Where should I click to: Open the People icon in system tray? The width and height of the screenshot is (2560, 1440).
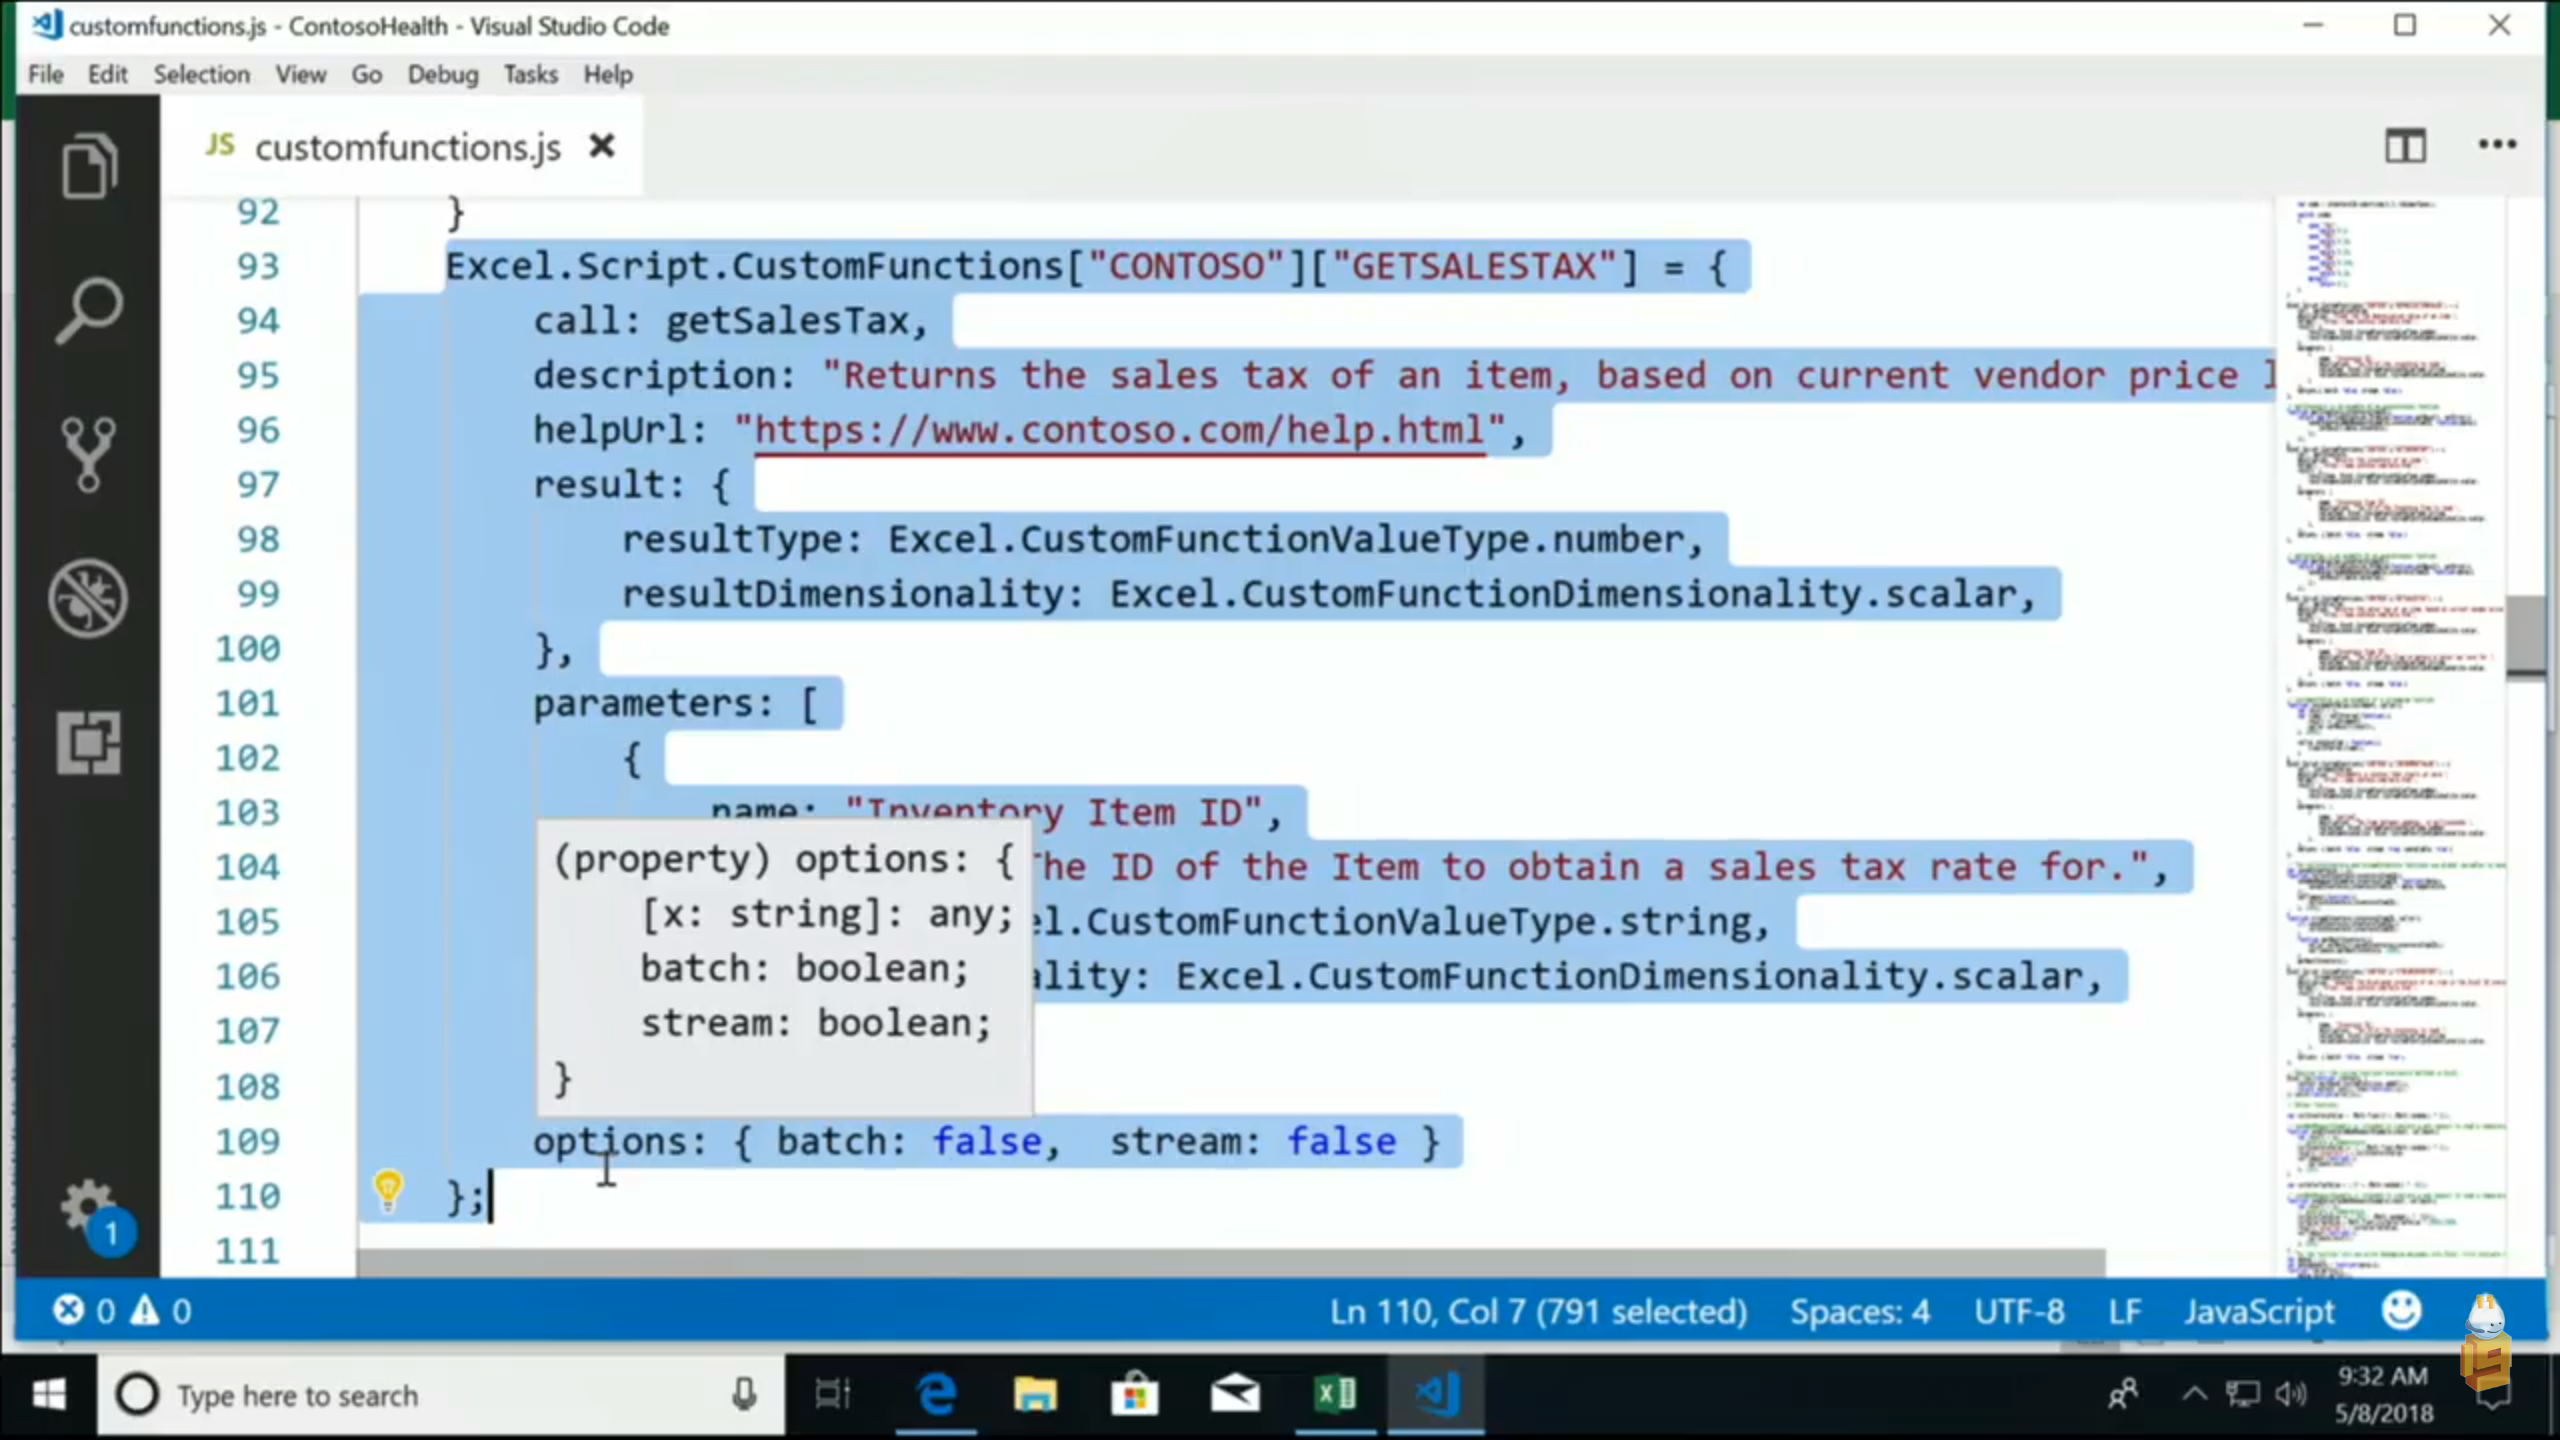click(2122, 1395)
